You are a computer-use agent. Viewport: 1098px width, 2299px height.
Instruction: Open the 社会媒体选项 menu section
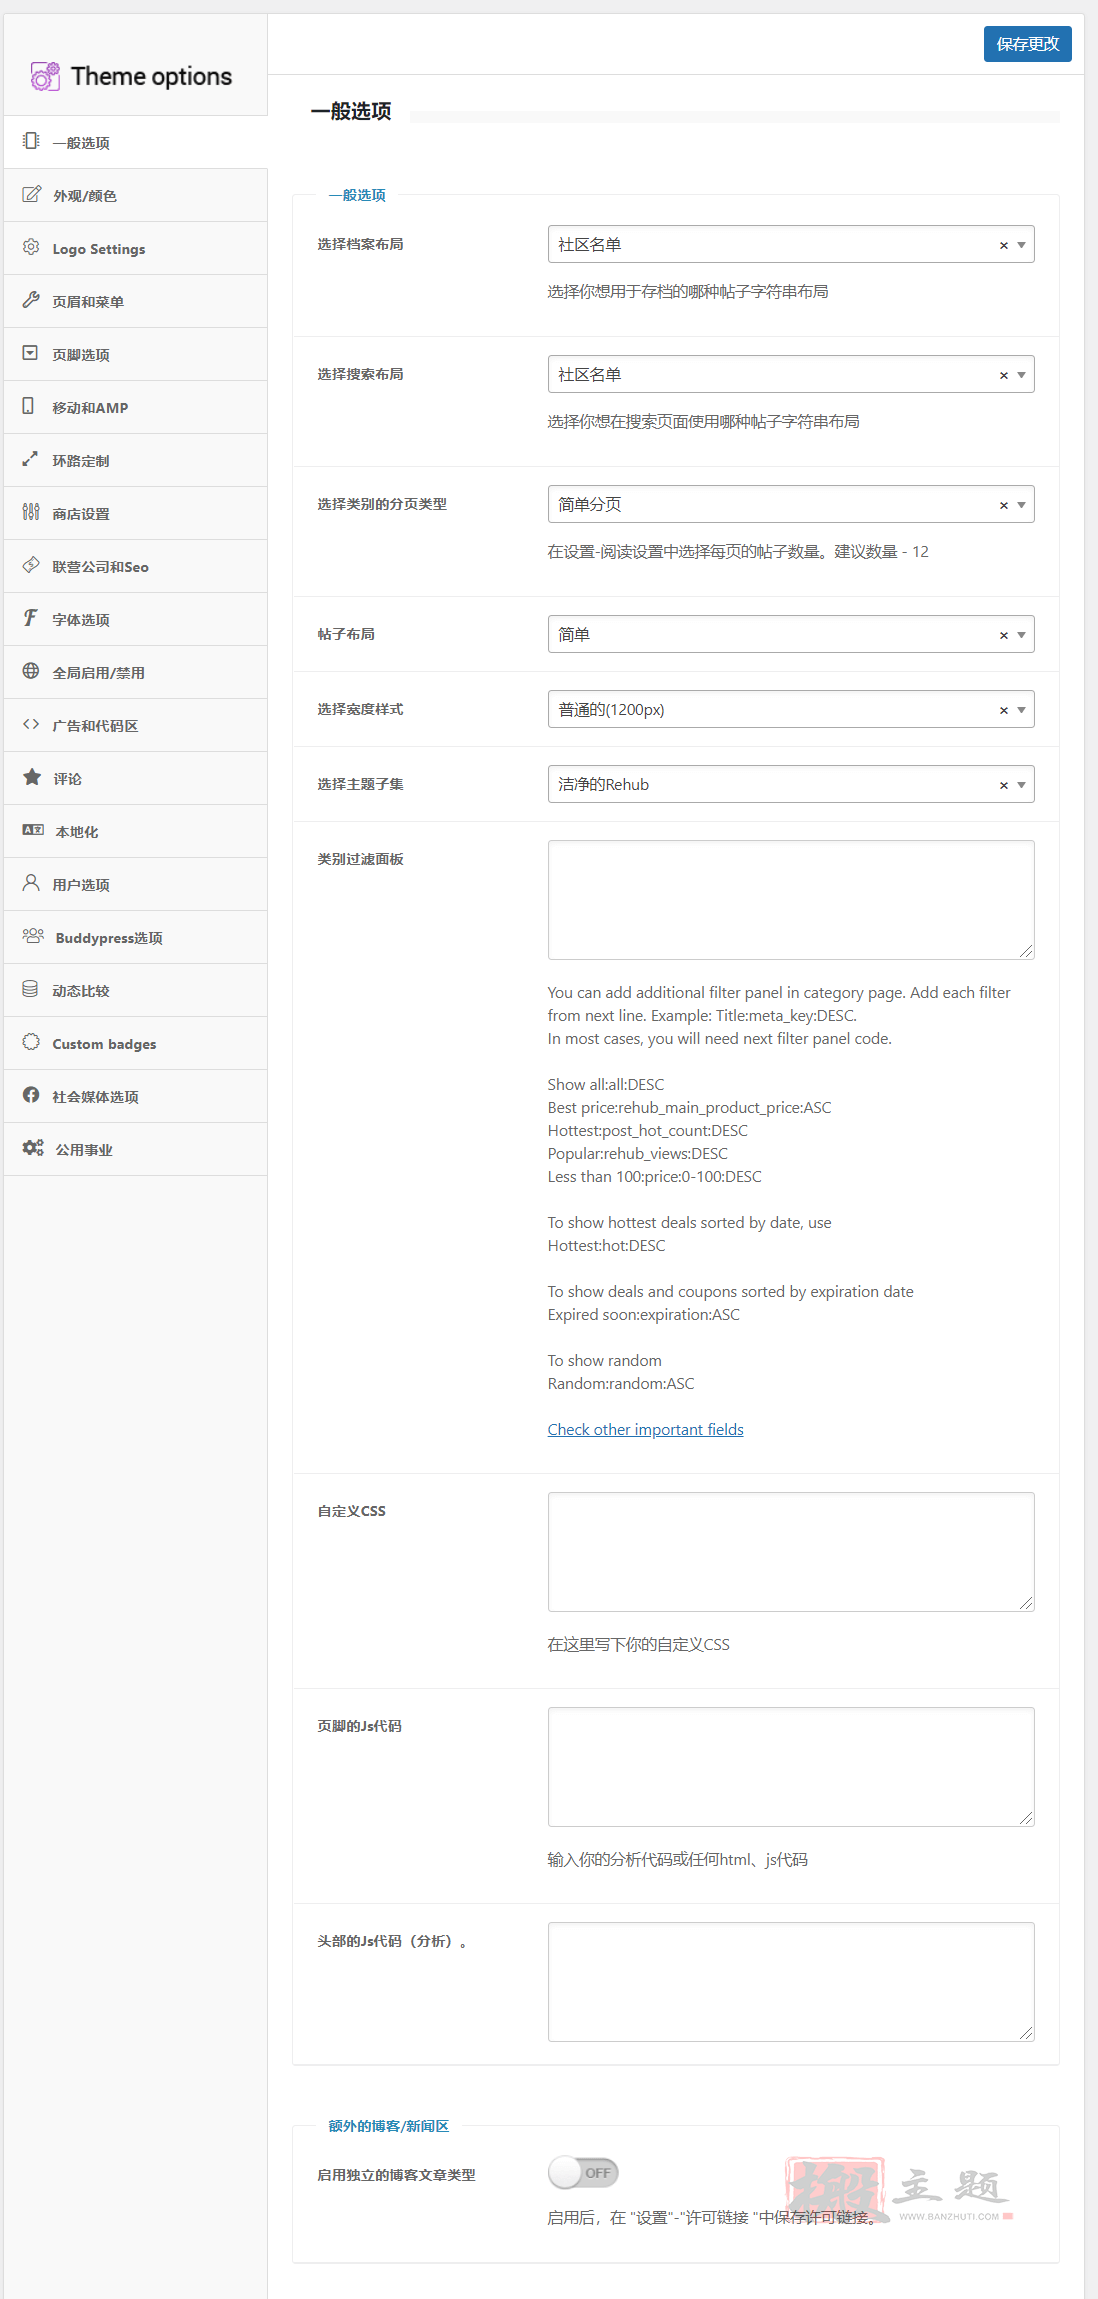point(136,1096)
